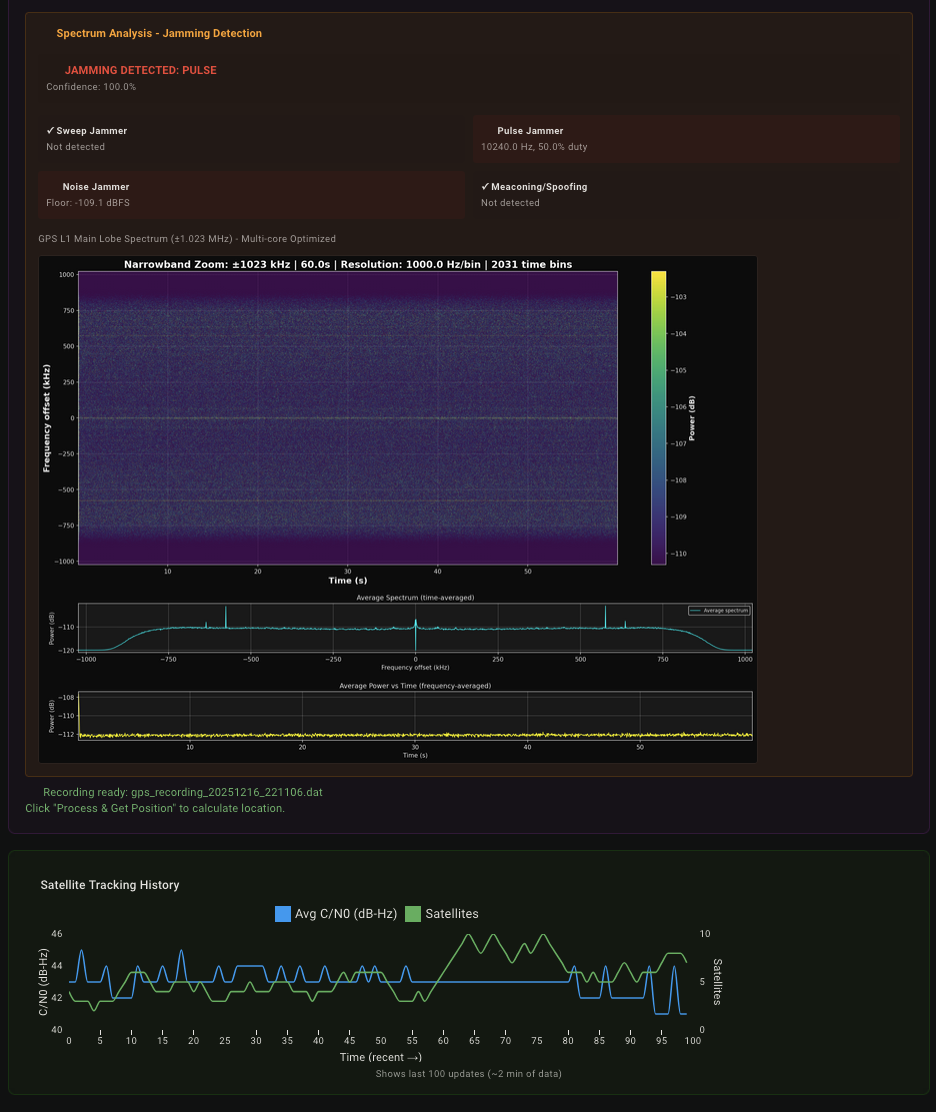936x1112 pixels.
Task: Click the Sweep Jammer checkmark icon
Action: coord(50,130)
